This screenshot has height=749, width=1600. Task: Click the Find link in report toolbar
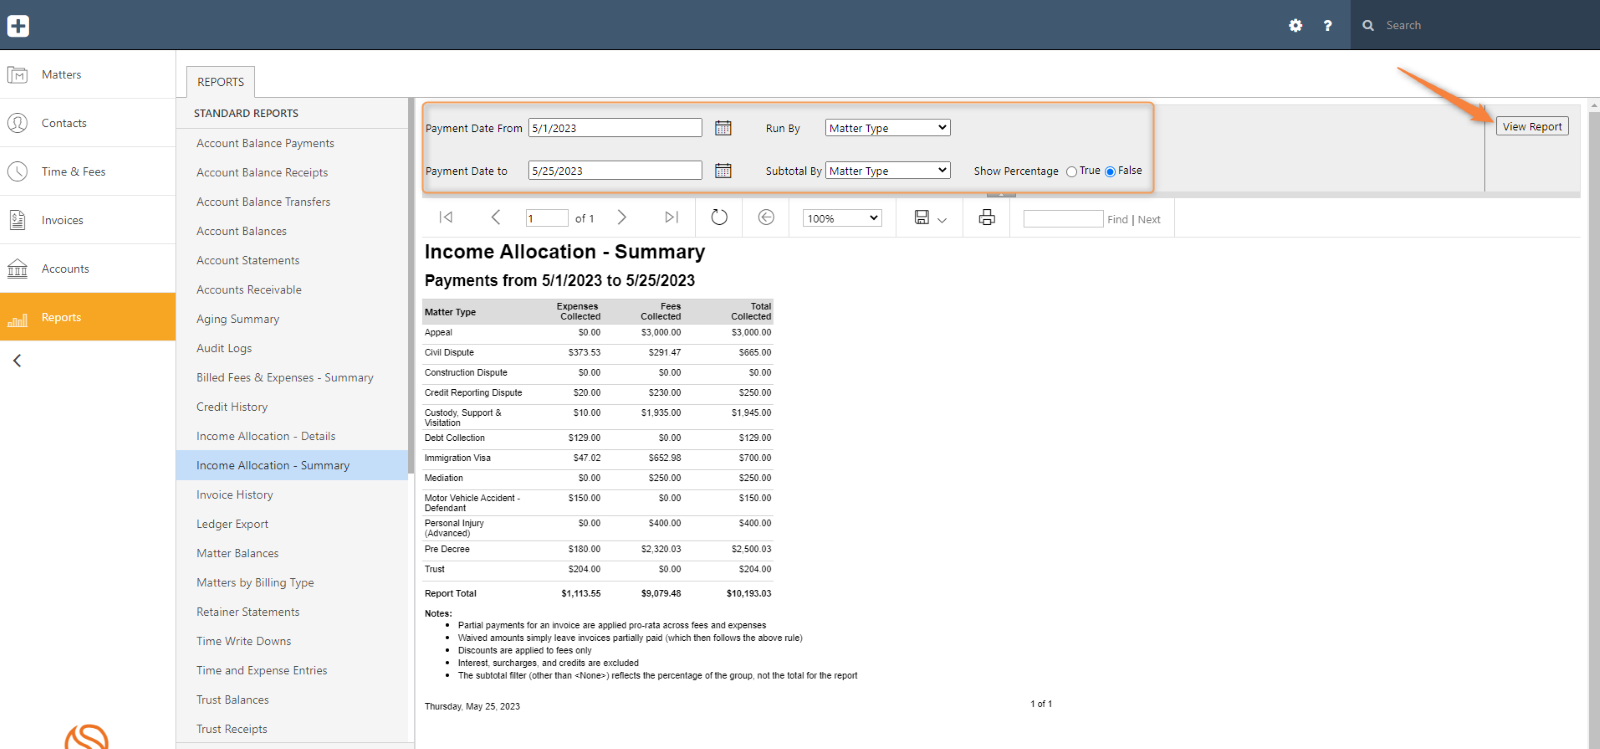1117,219
